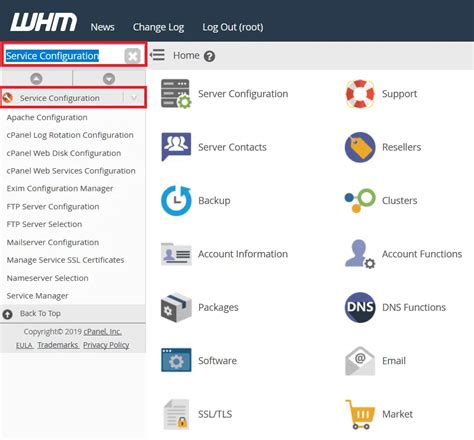
Task: Click the Service Configuration wrench icon
Action: (8, 98)
